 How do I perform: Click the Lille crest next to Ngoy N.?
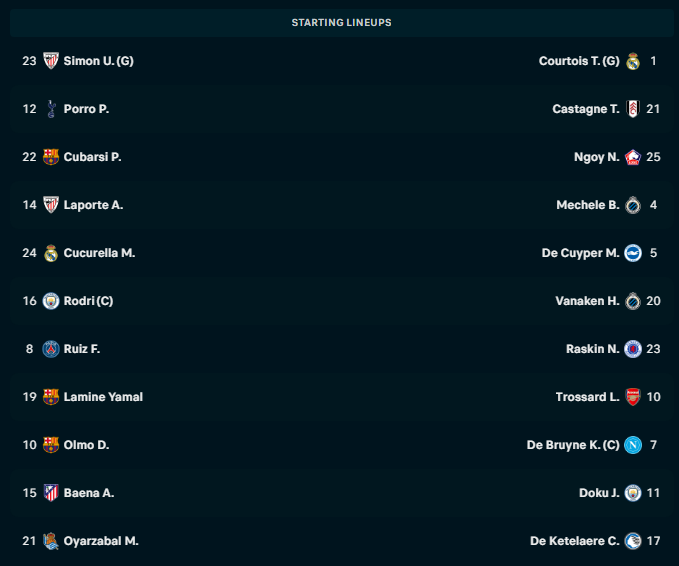pyautogui.click(x=633, y=157)
